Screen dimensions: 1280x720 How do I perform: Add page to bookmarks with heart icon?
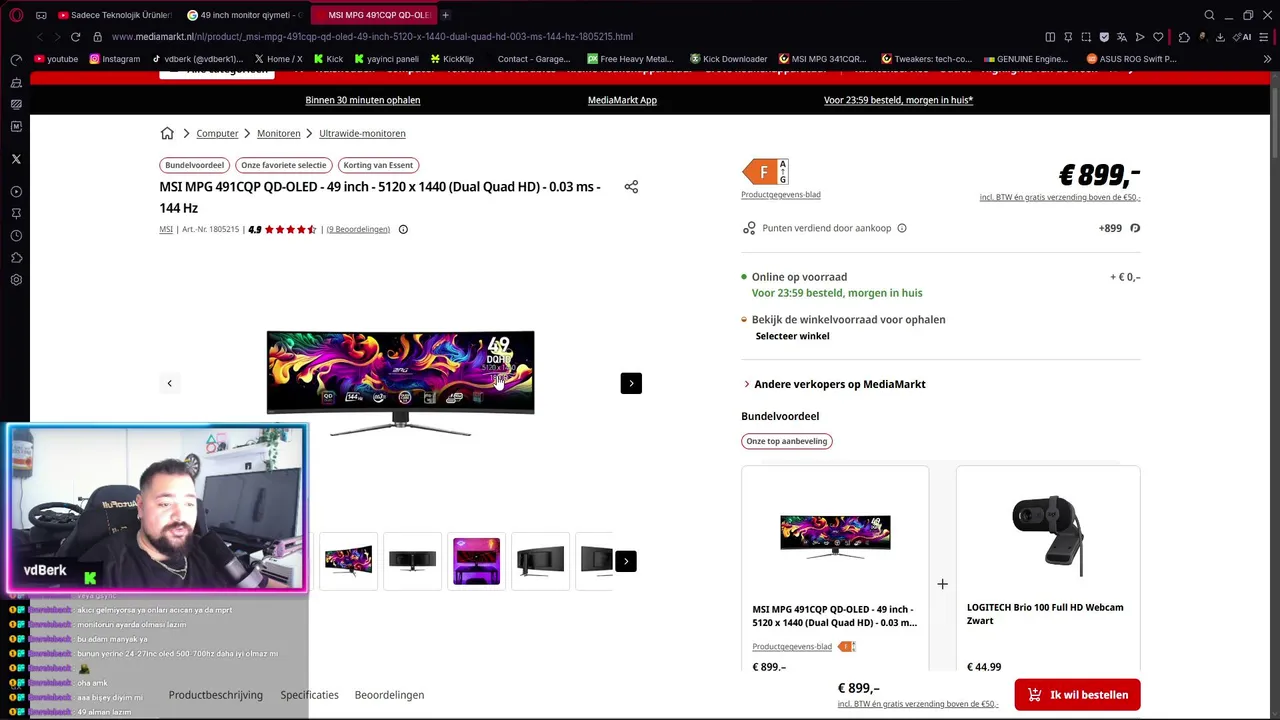(1158, 37)
